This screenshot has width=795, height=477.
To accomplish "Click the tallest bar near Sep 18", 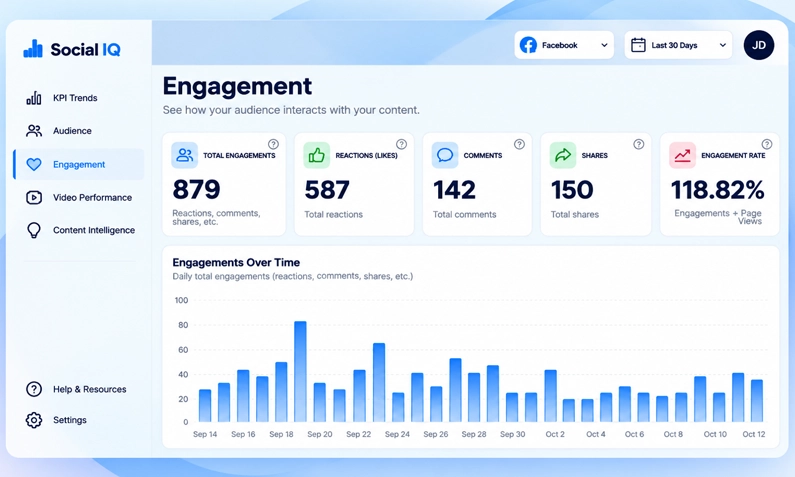I will pyautogui.click(x=300, y=371).
